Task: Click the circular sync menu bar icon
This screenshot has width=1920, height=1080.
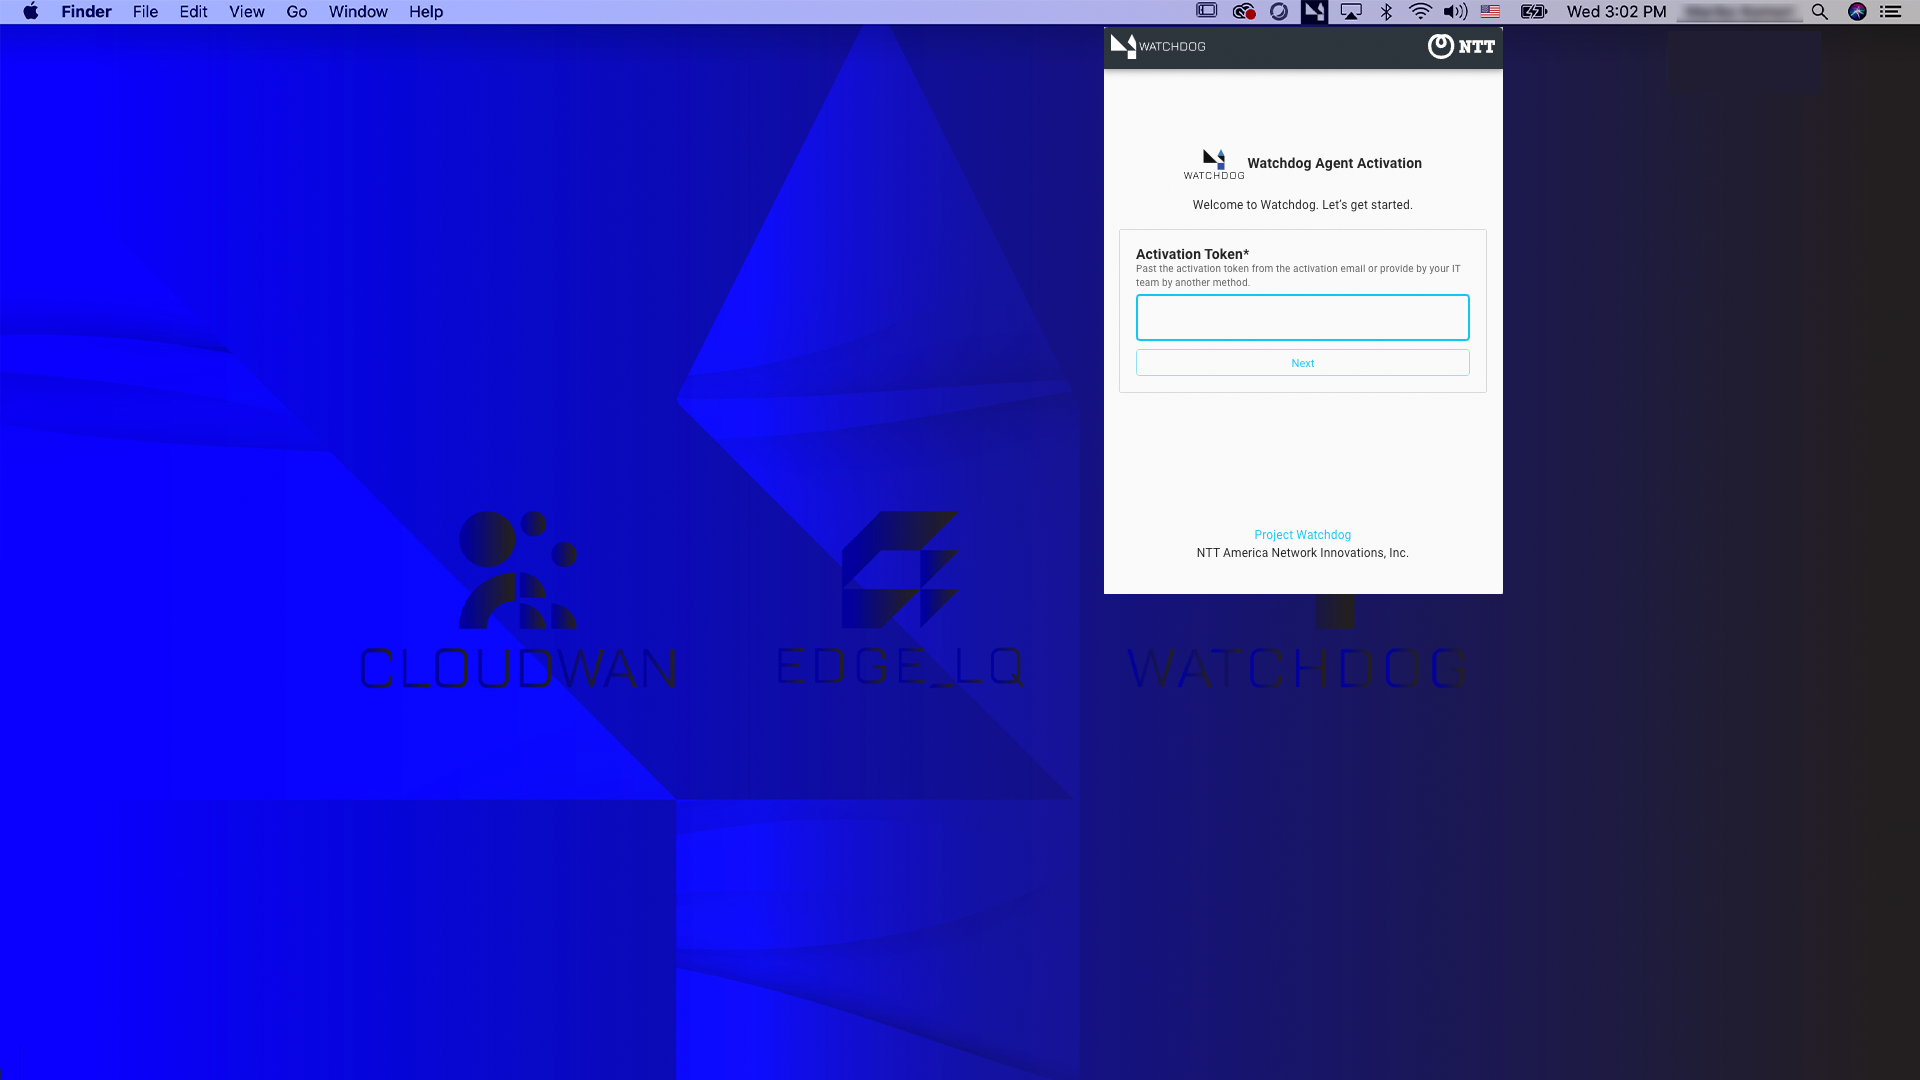Action: (x=1279, y=12)
